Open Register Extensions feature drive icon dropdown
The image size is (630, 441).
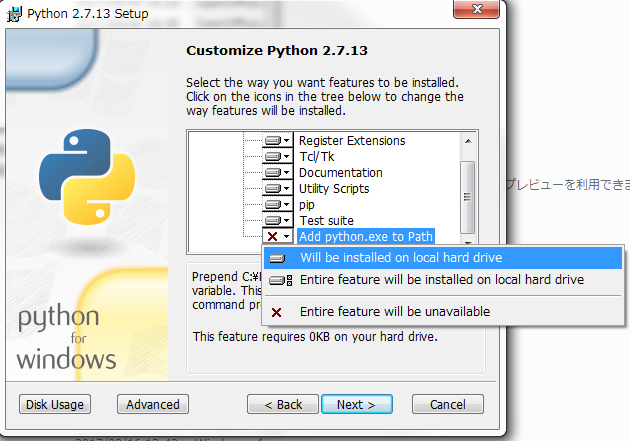[x=277, y=141]
